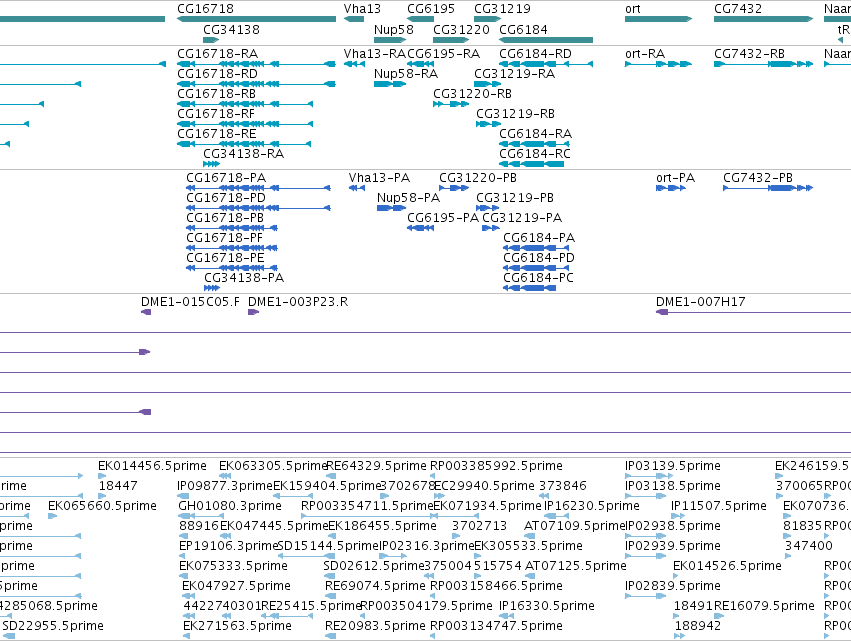Select the CG6184-PA protein label
The image size is (851, 641).
(539, 238)
